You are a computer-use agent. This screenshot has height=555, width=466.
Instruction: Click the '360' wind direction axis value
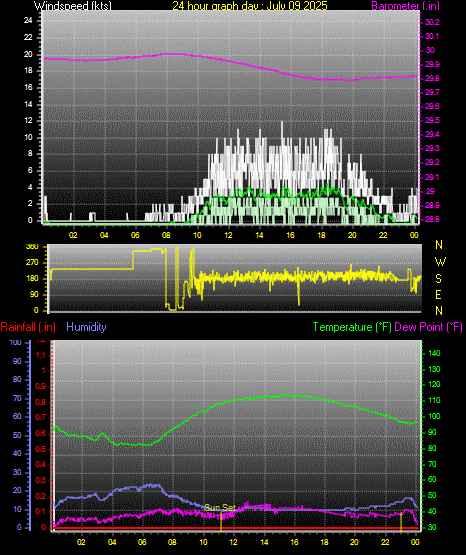point(32,247)
